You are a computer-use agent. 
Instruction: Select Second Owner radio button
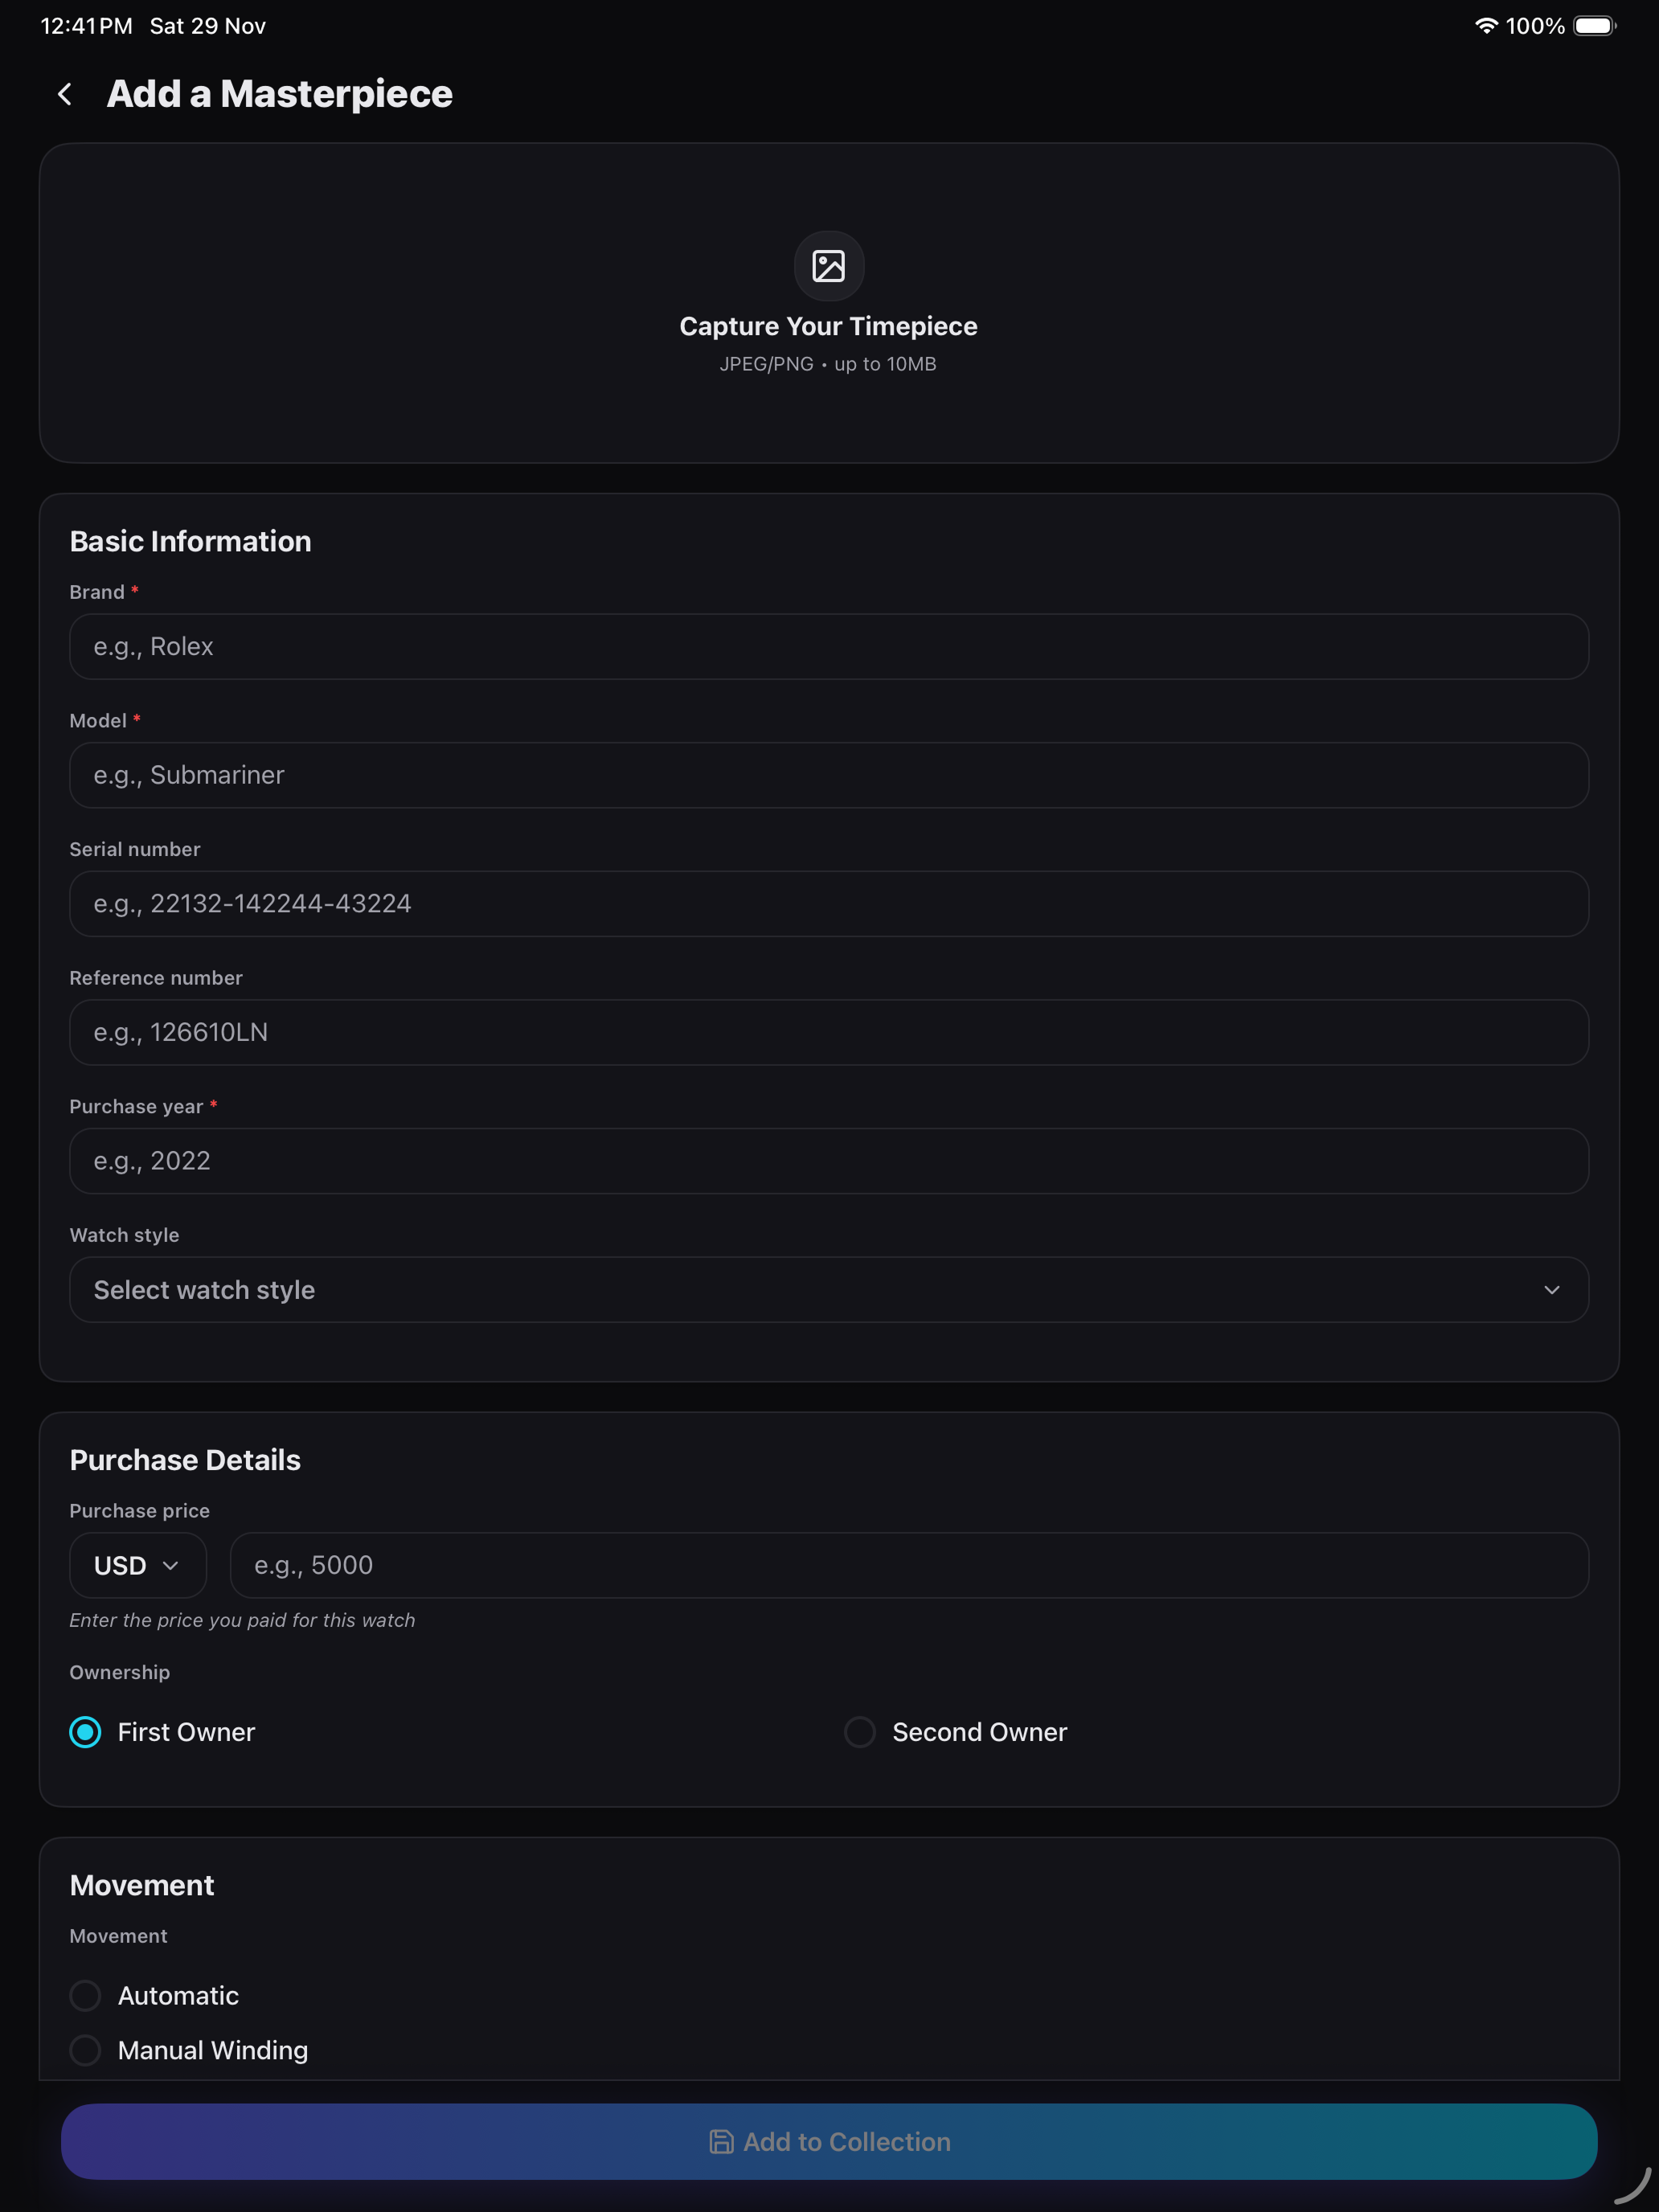coord(860,1732)
